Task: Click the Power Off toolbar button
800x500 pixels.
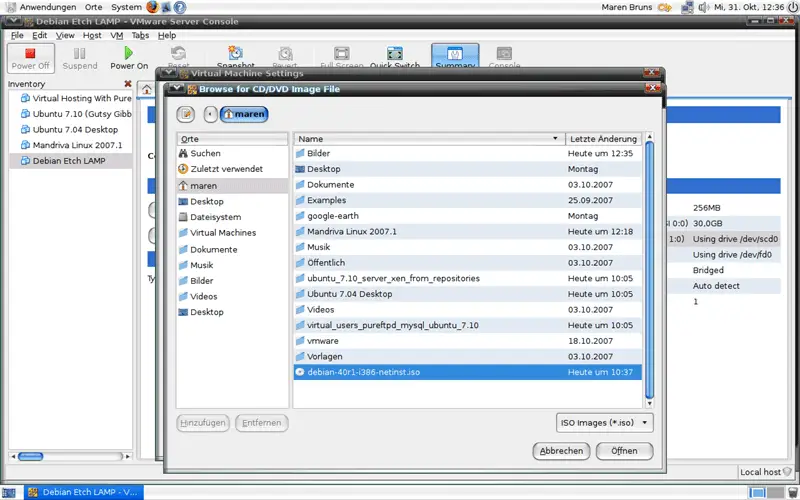Action: pos(31,58)
